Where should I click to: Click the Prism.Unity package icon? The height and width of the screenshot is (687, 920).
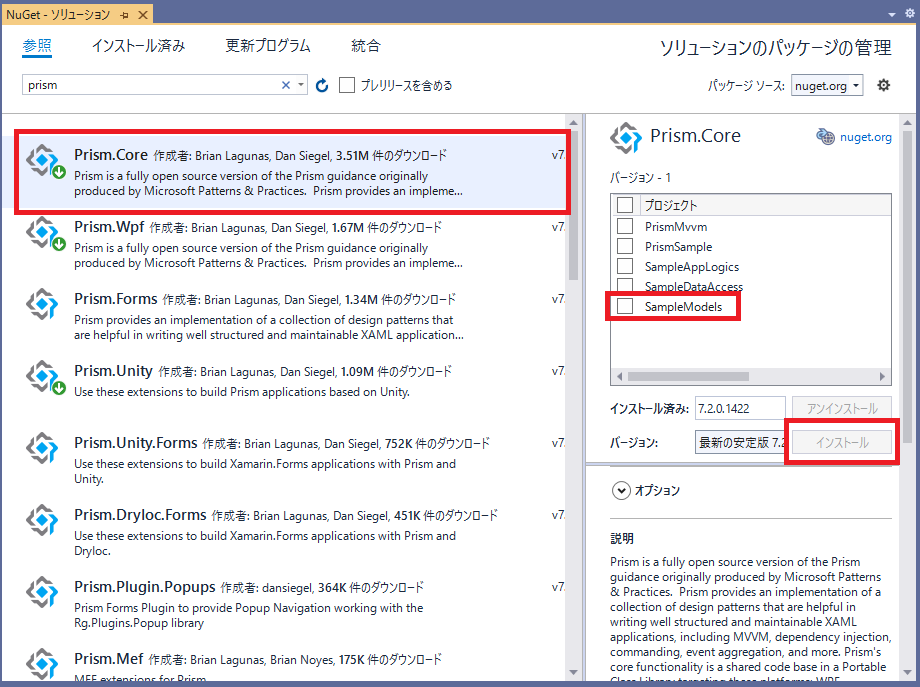[45, 377]
